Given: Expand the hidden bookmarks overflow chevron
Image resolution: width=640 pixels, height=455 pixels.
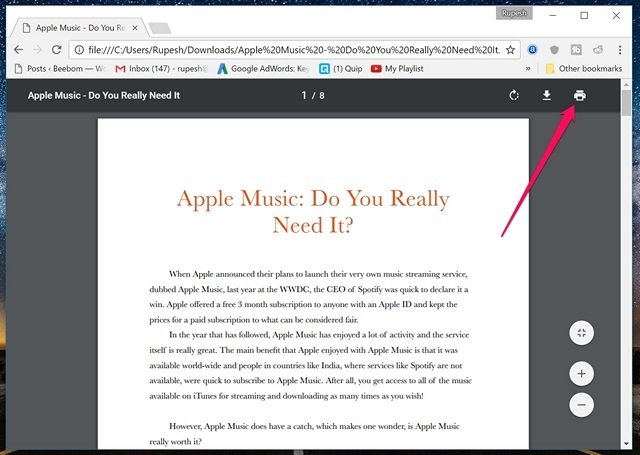Looking at the screenshot, I should [x=528, y=69].
